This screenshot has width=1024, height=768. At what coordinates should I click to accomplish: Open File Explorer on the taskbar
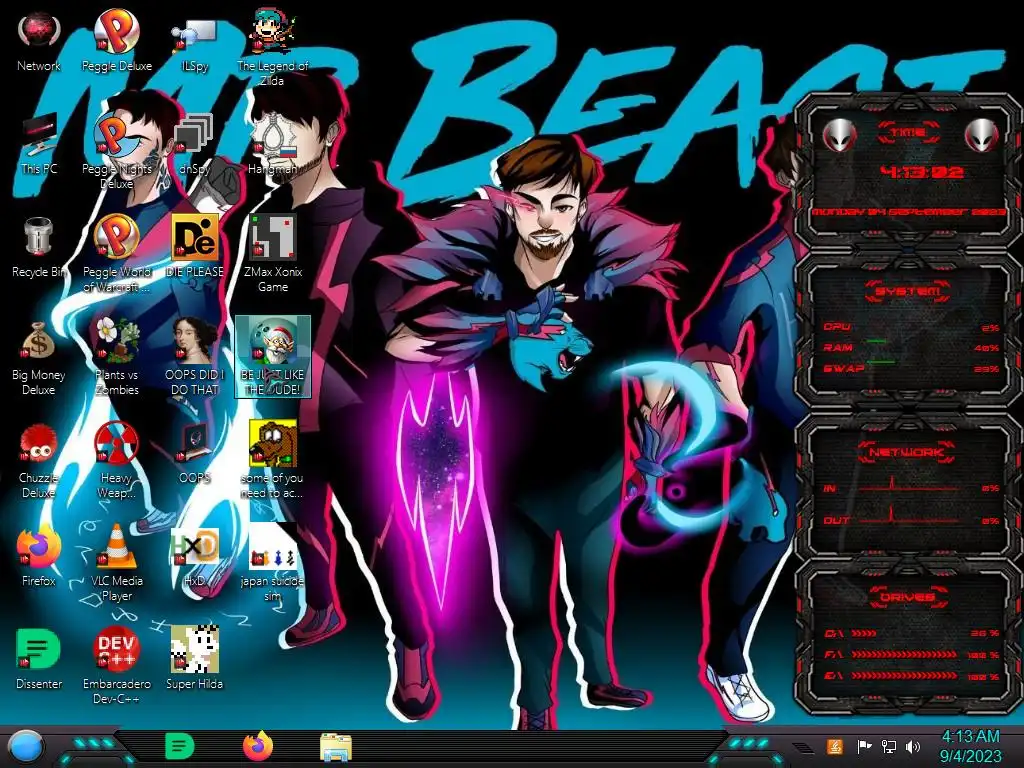[x=336, y=747]
